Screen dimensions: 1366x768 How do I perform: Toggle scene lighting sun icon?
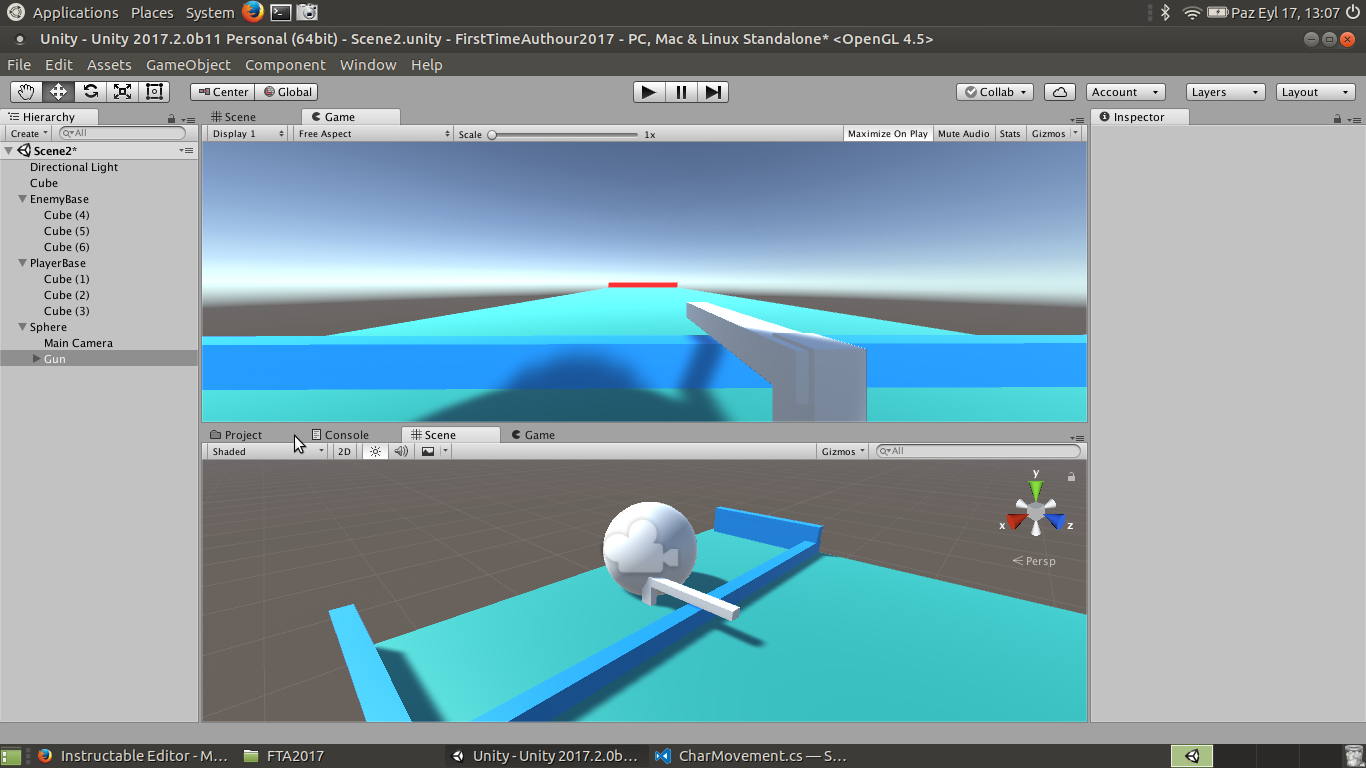tap(375, 451)
